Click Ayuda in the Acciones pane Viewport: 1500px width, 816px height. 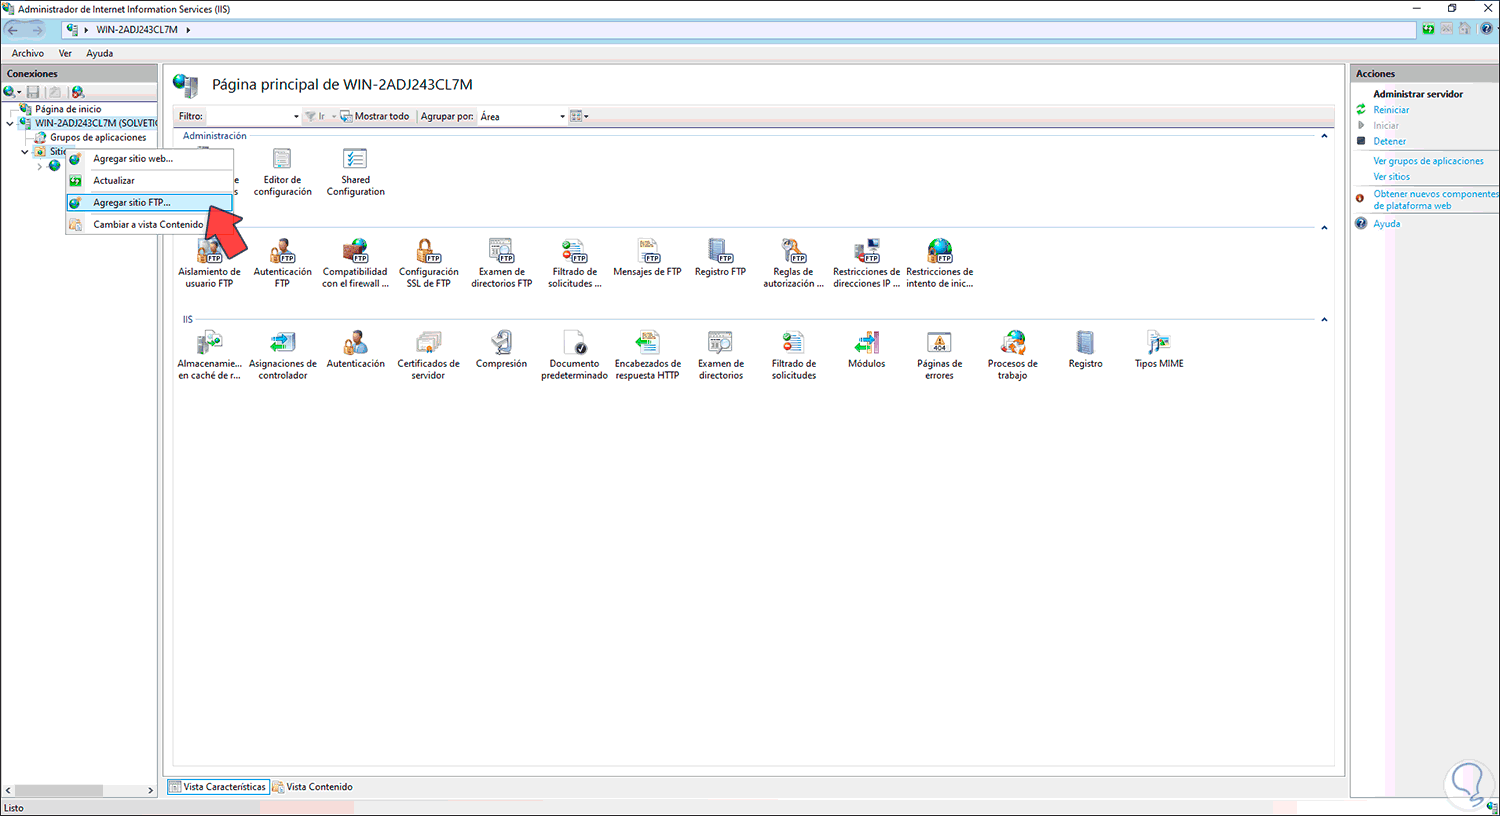[1386, 224]
